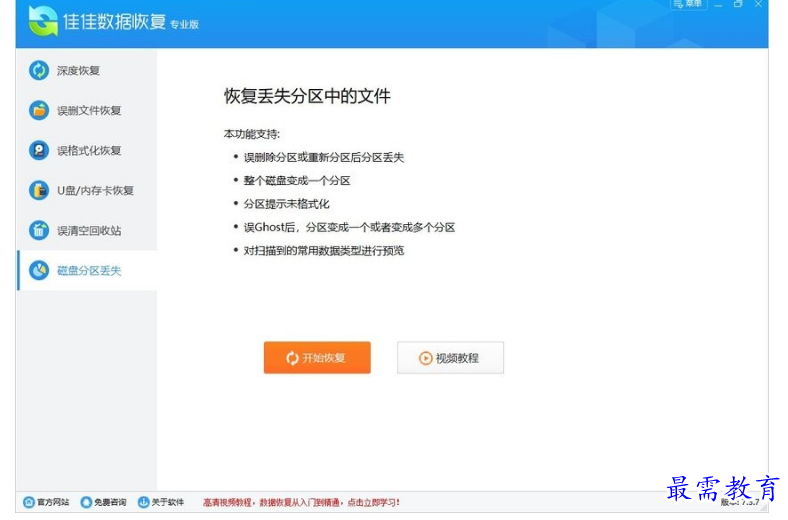Open 关于软件 about dialog
This screenshot has width=788, height=520.
161,502
